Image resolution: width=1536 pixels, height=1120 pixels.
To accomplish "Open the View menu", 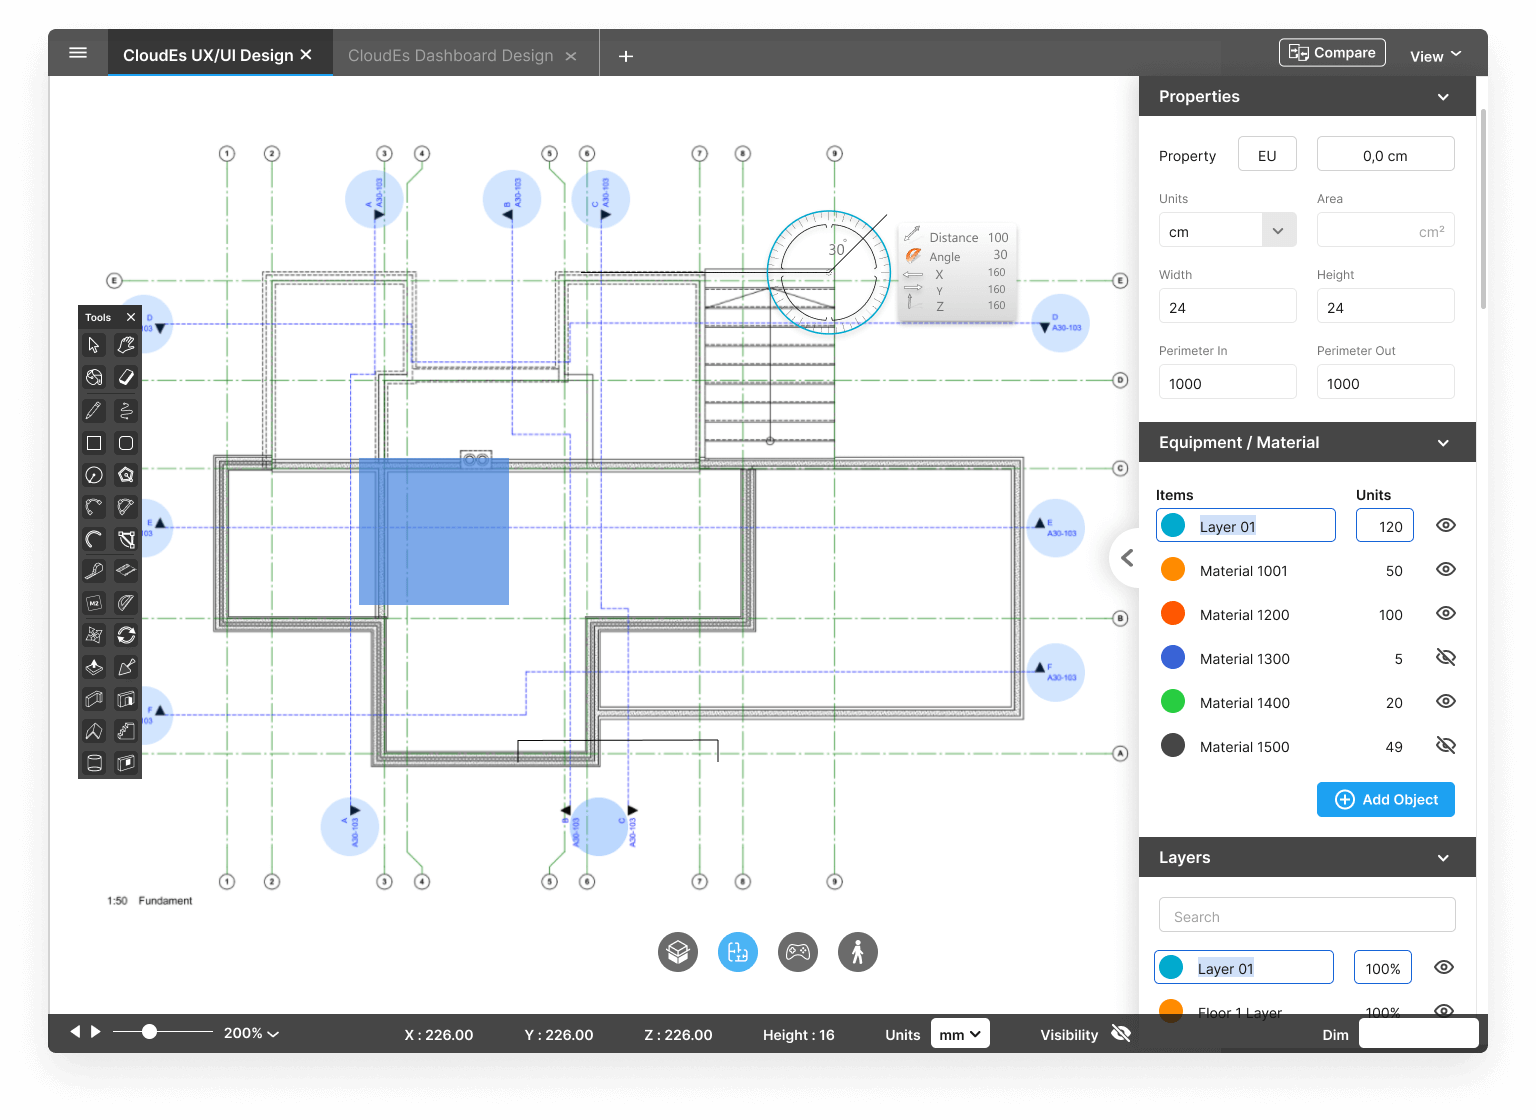I will 1435,56.
